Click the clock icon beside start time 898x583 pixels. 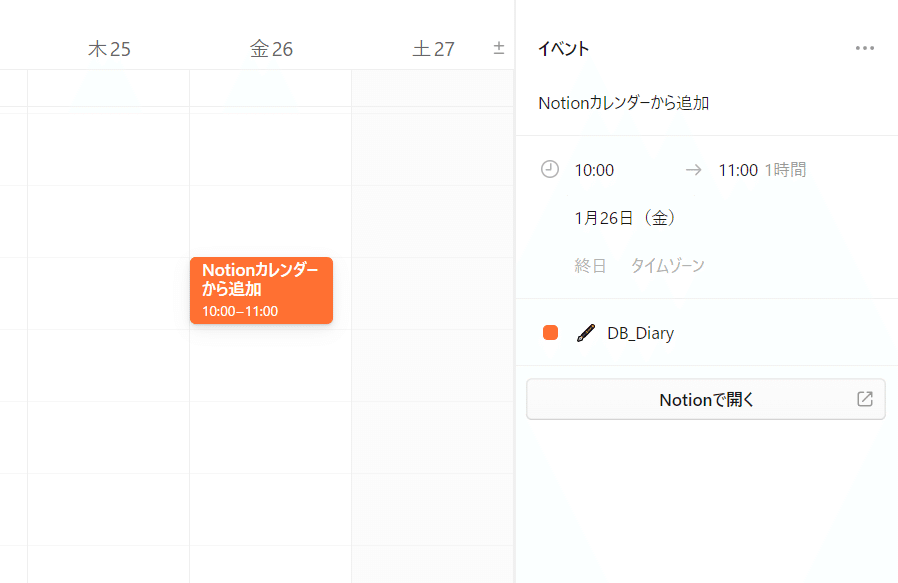(550, 170)
